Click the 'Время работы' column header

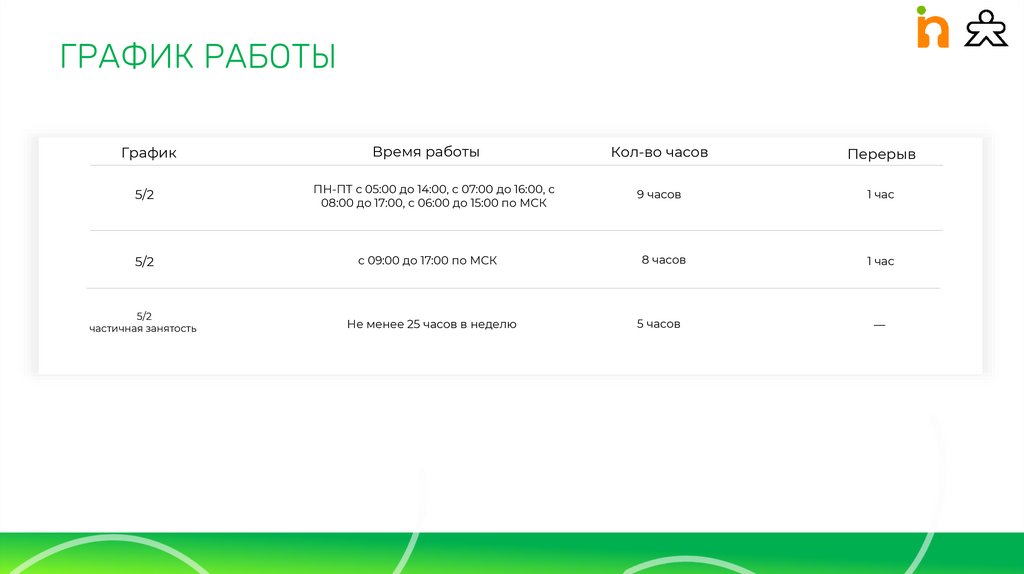point(426,152)
